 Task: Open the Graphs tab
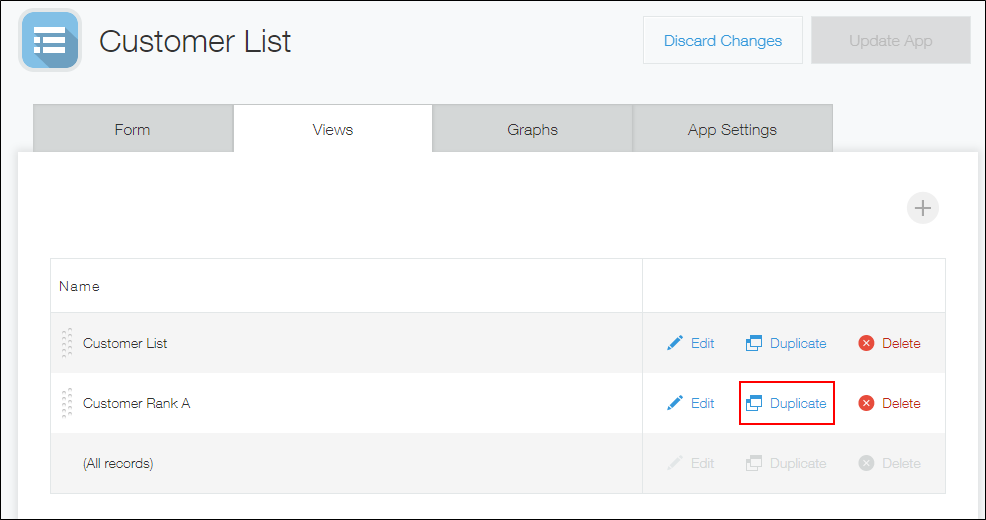click(532, 129)
